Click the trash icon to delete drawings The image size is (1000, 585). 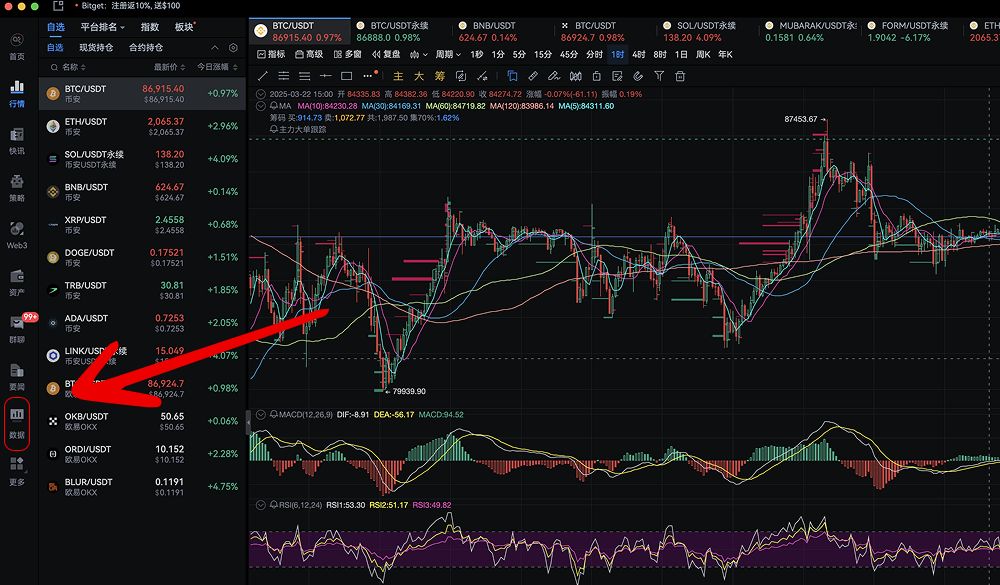682,76
